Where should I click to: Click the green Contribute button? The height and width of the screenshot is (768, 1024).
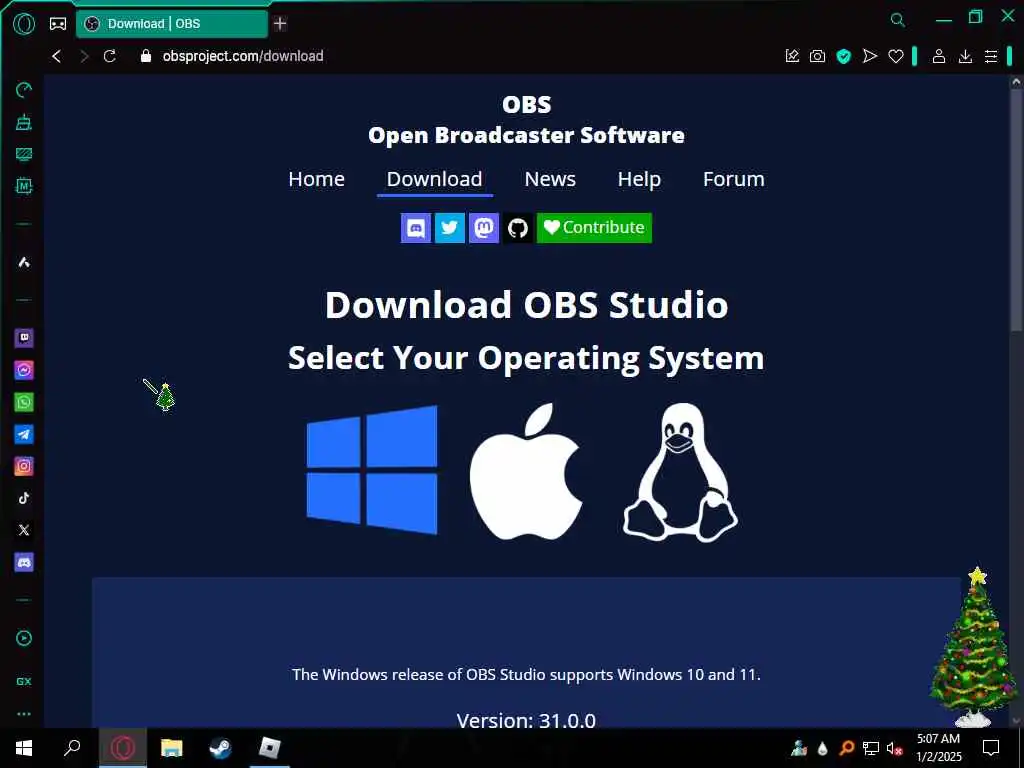click(594, 228)
